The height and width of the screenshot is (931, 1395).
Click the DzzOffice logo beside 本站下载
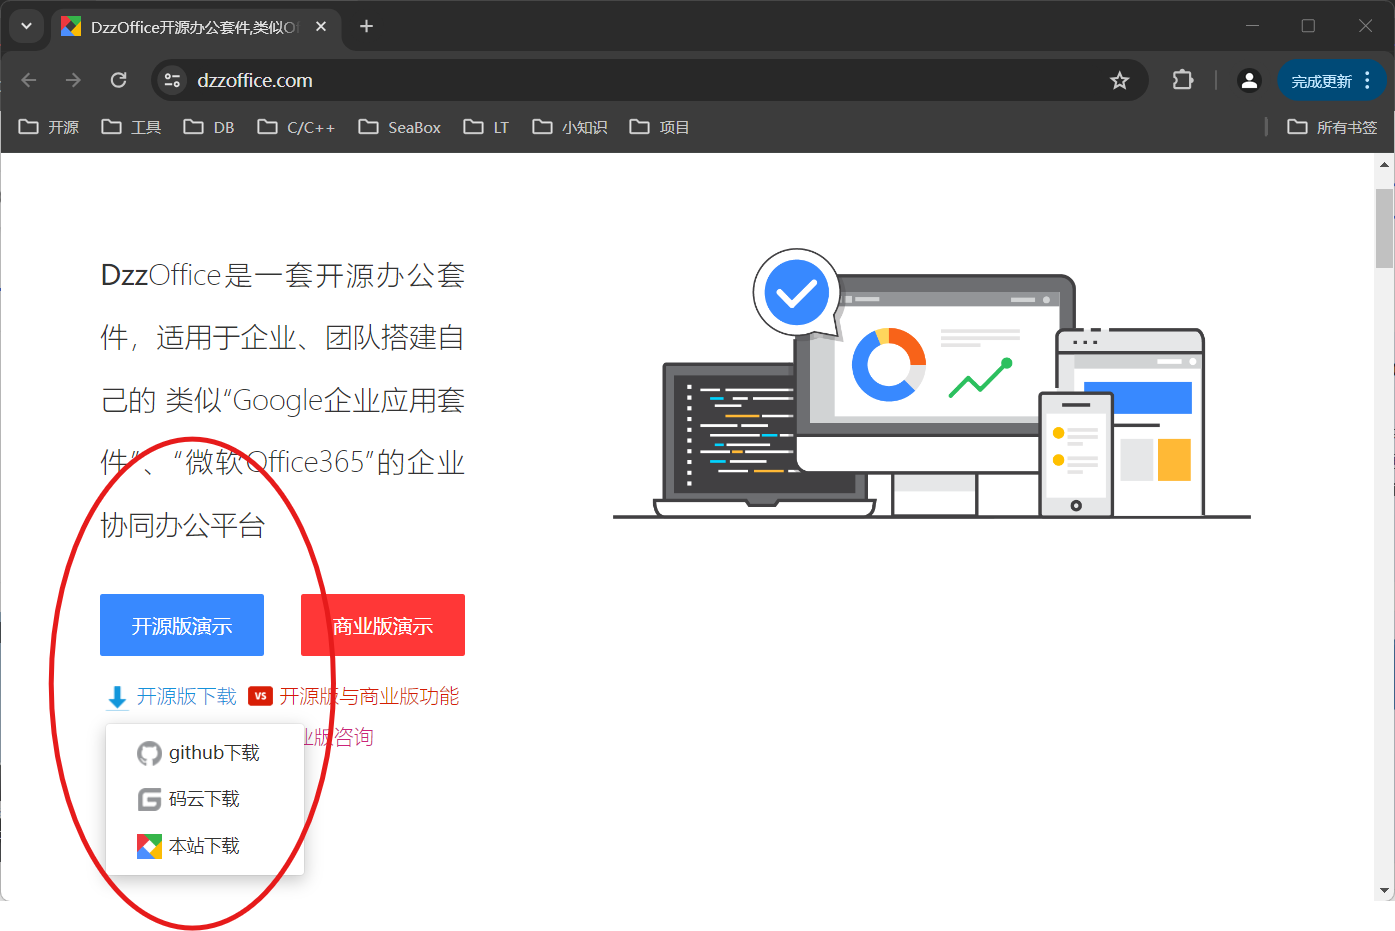pos(149,846)
